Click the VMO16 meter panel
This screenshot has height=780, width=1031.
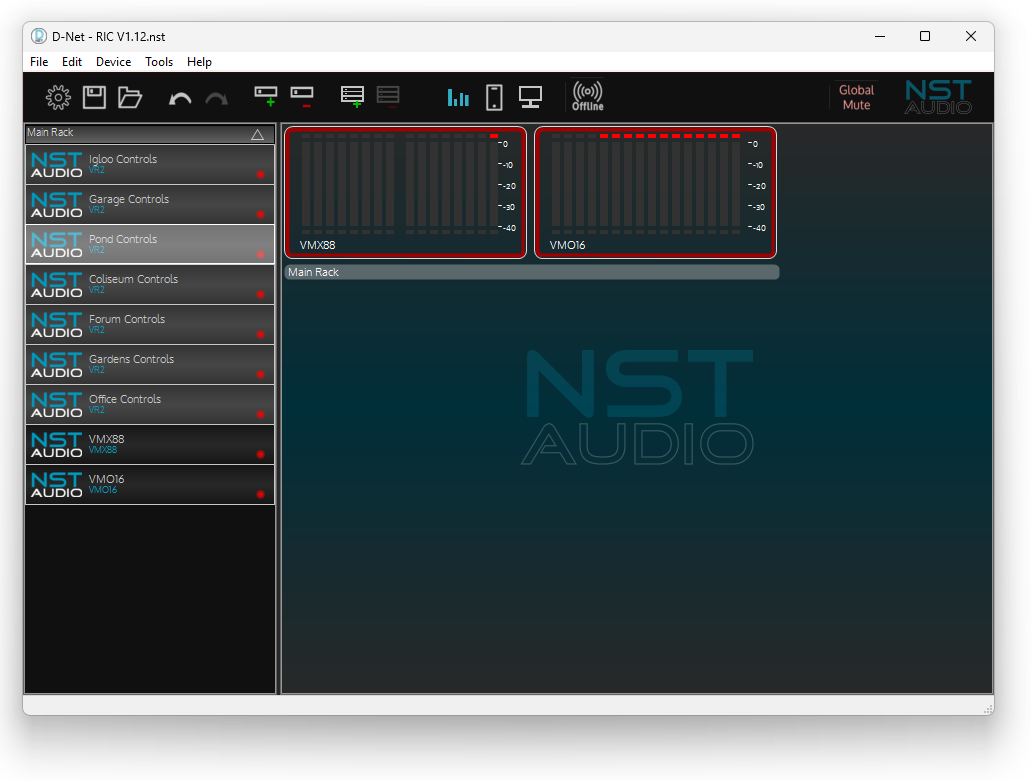click(655, 192)
